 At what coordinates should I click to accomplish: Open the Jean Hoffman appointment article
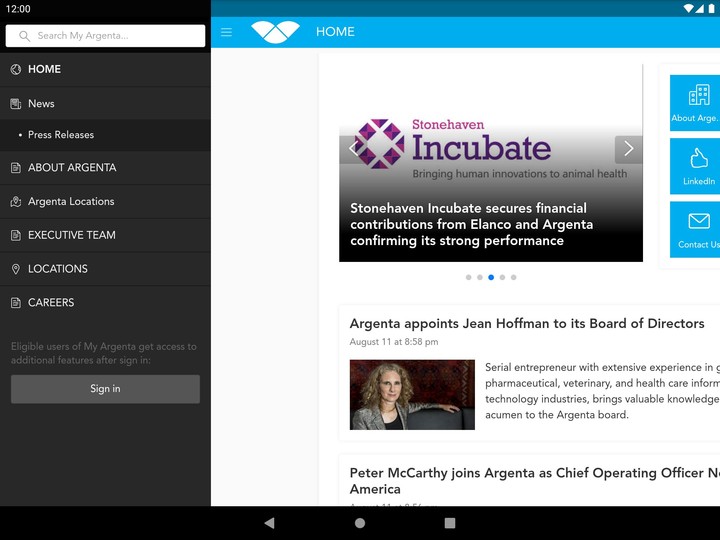coord(527,324)
